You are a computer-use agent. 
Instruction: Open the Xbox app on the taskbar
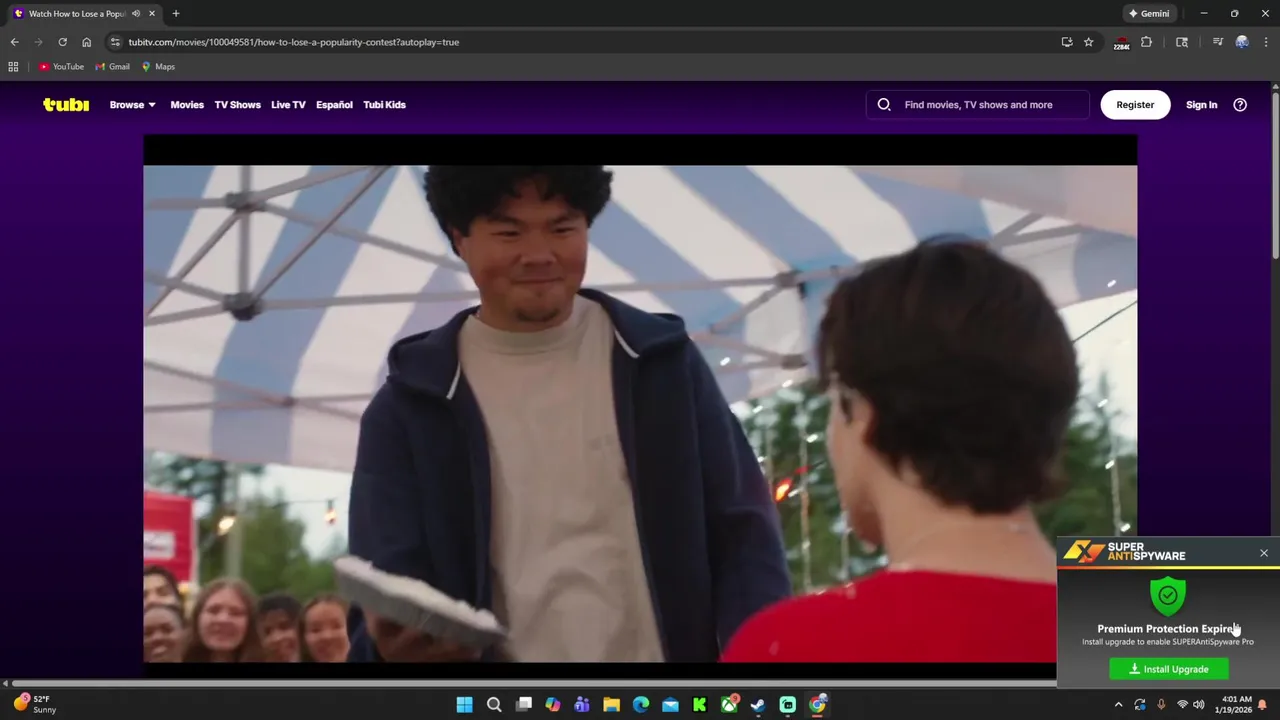(729, 705)
